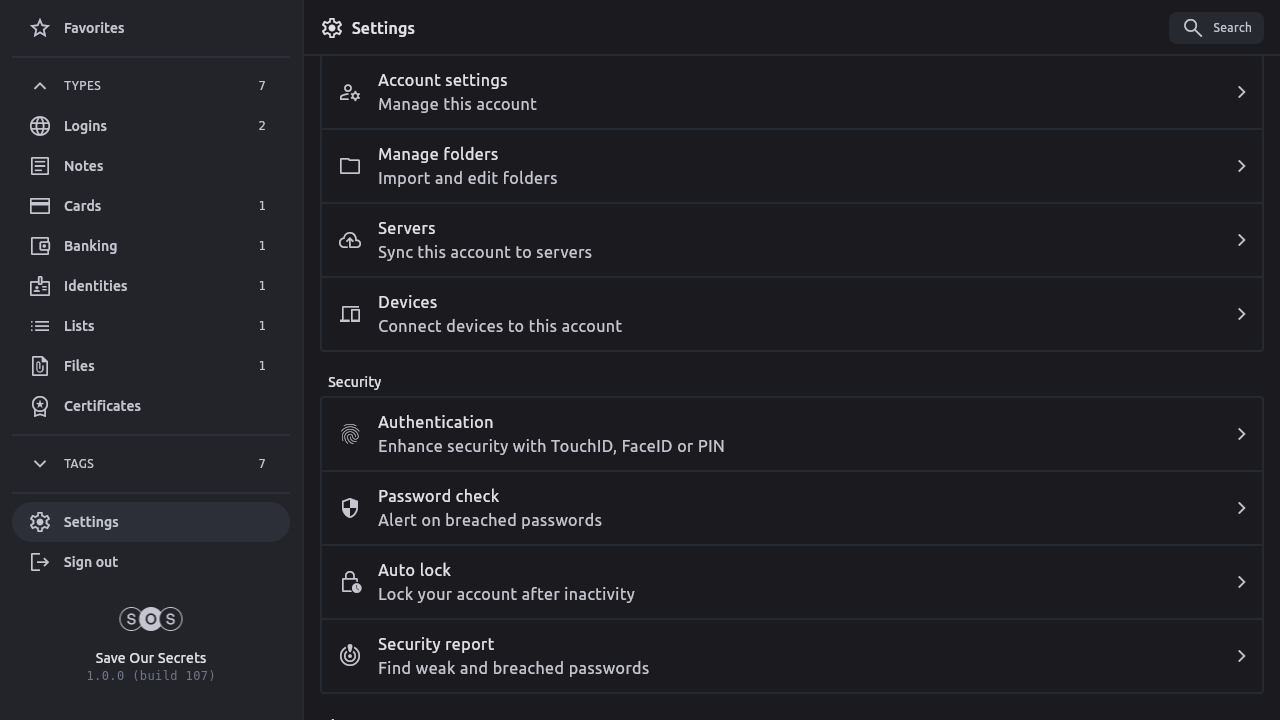Screen dimensions: 1280x720
Task: Open Manage folders settings
Action: 790,166
